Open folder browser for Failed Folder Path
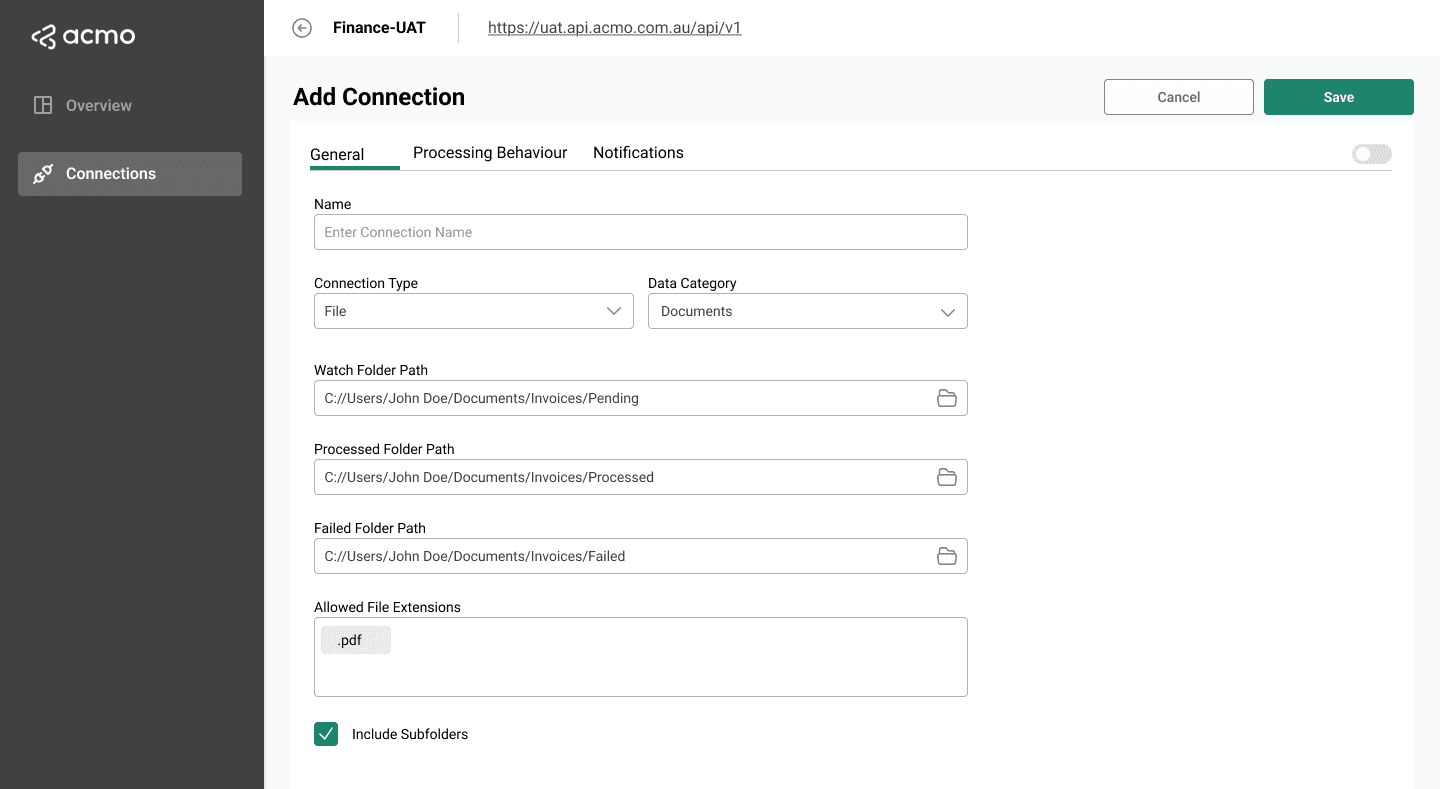 (947, 556)
